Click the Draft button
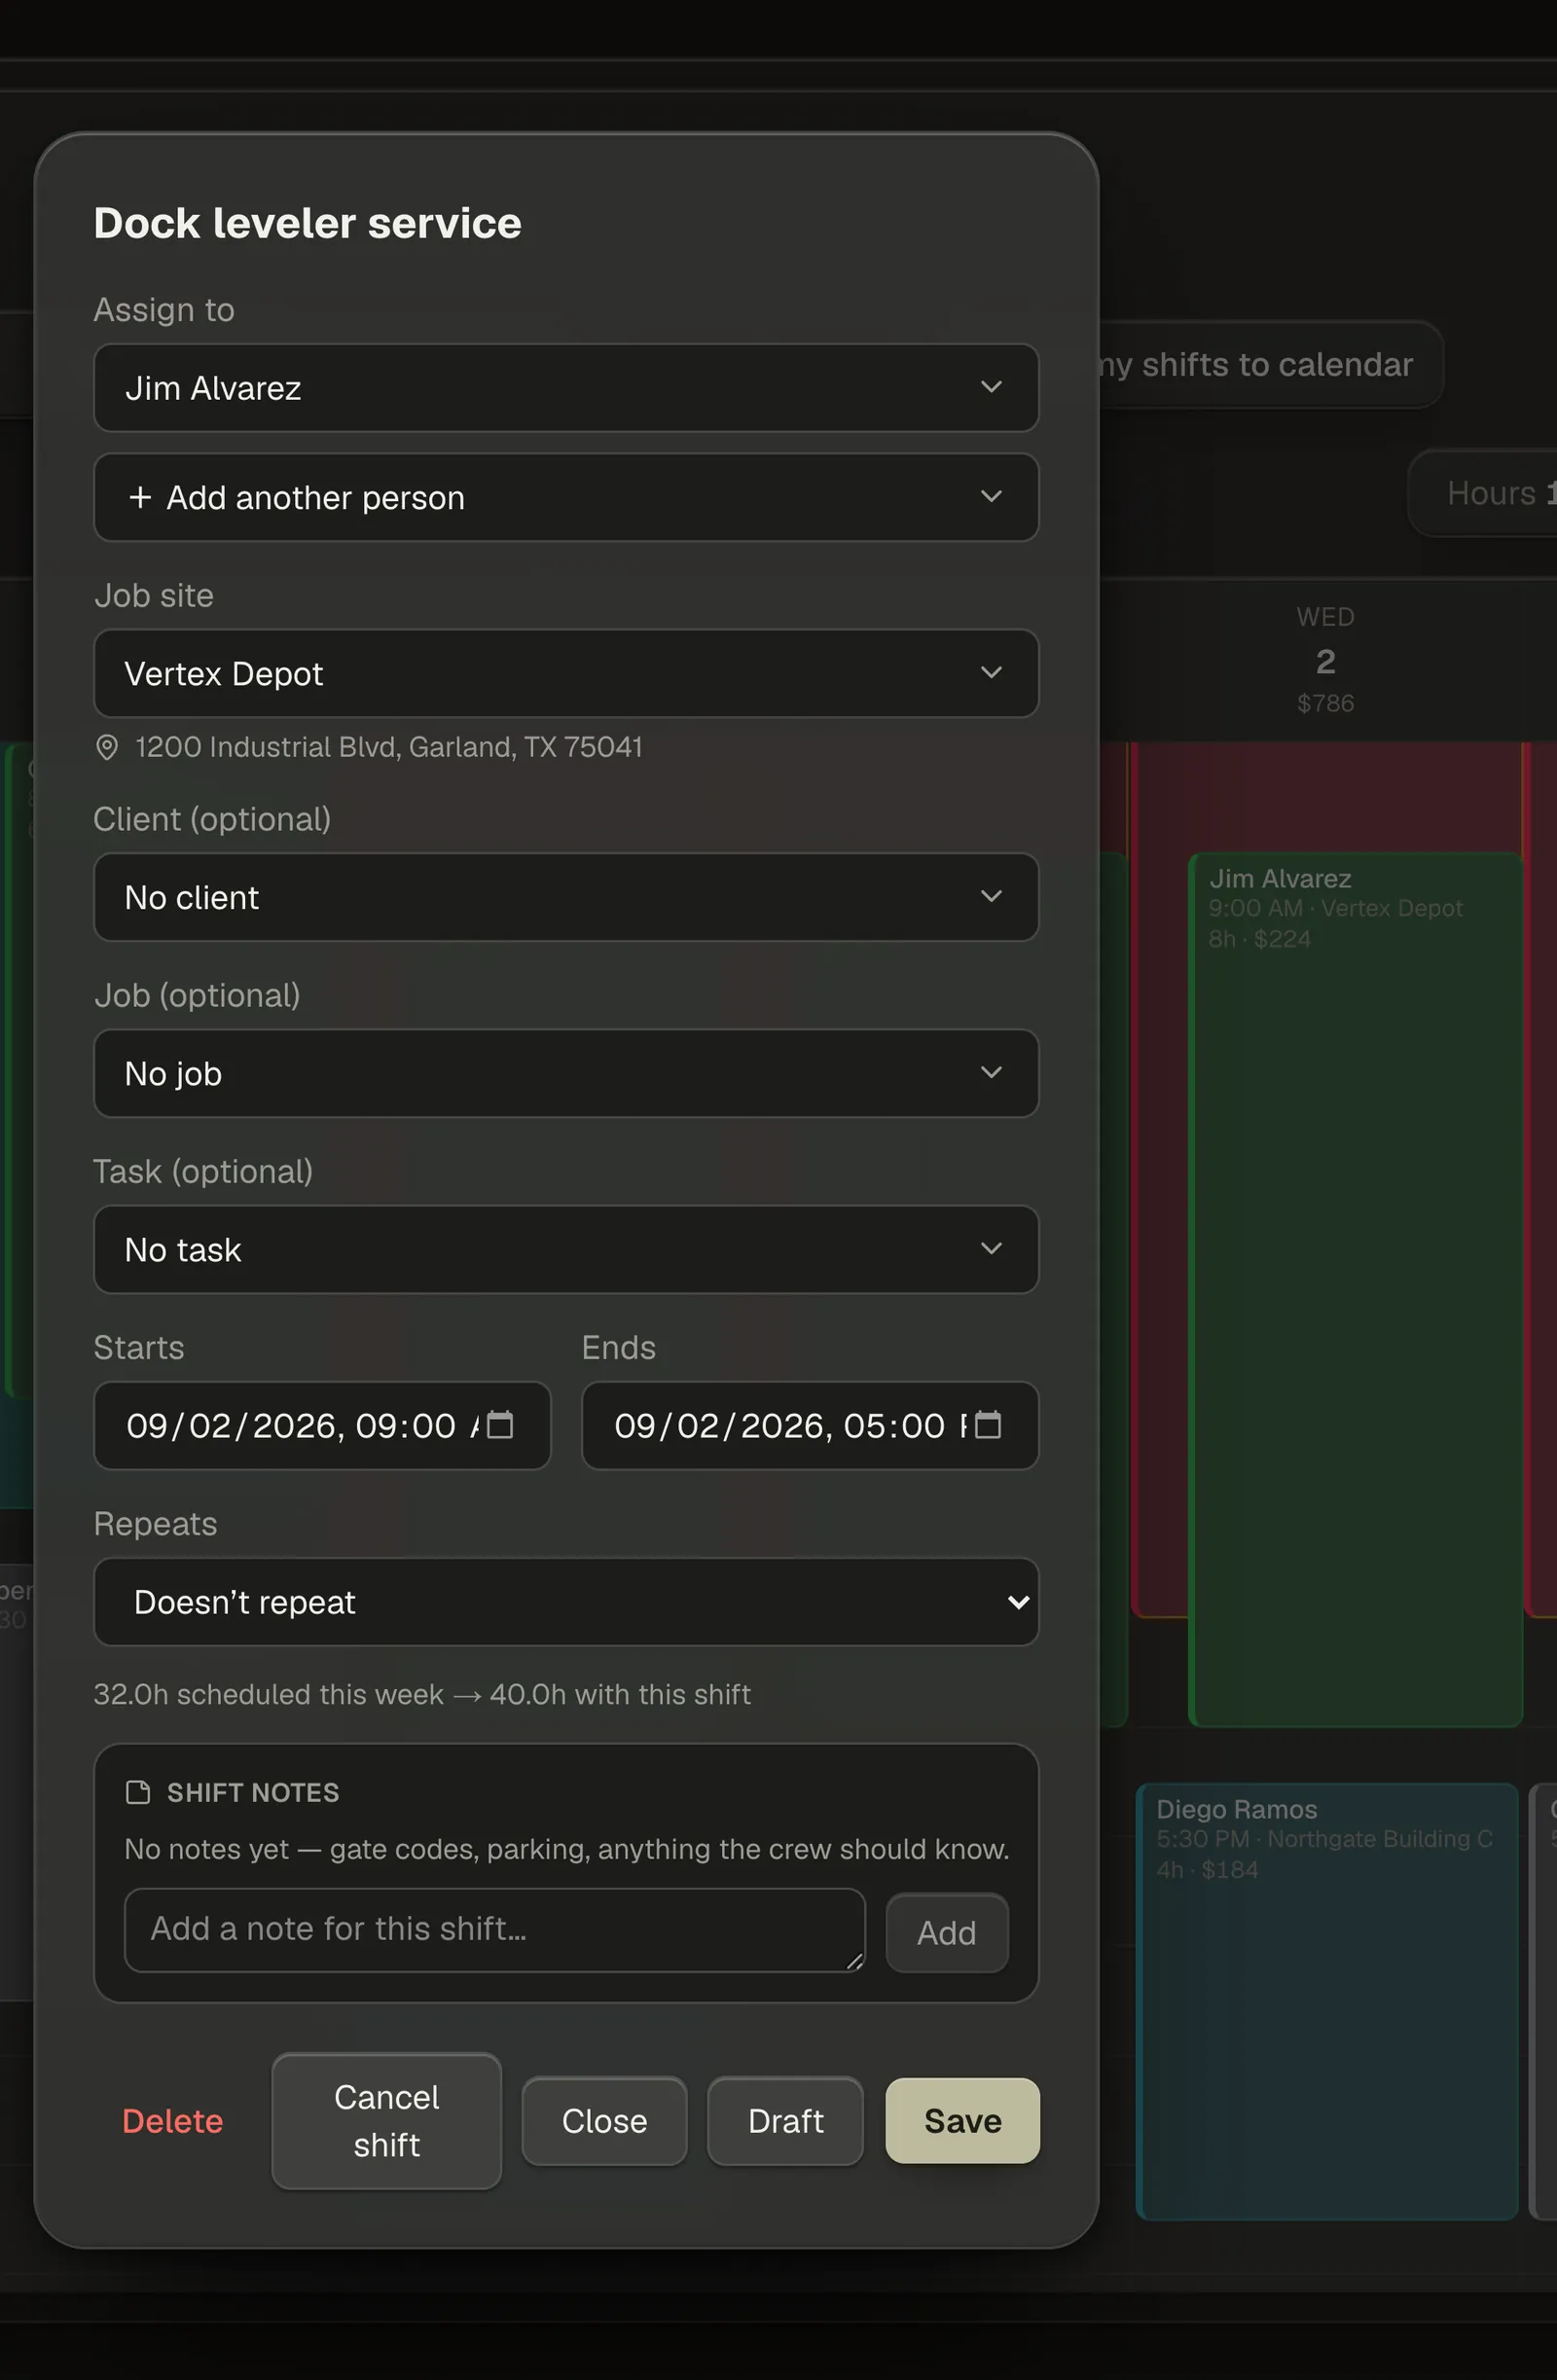This screenshot has height=2380, width=1557. [785, 2120]
